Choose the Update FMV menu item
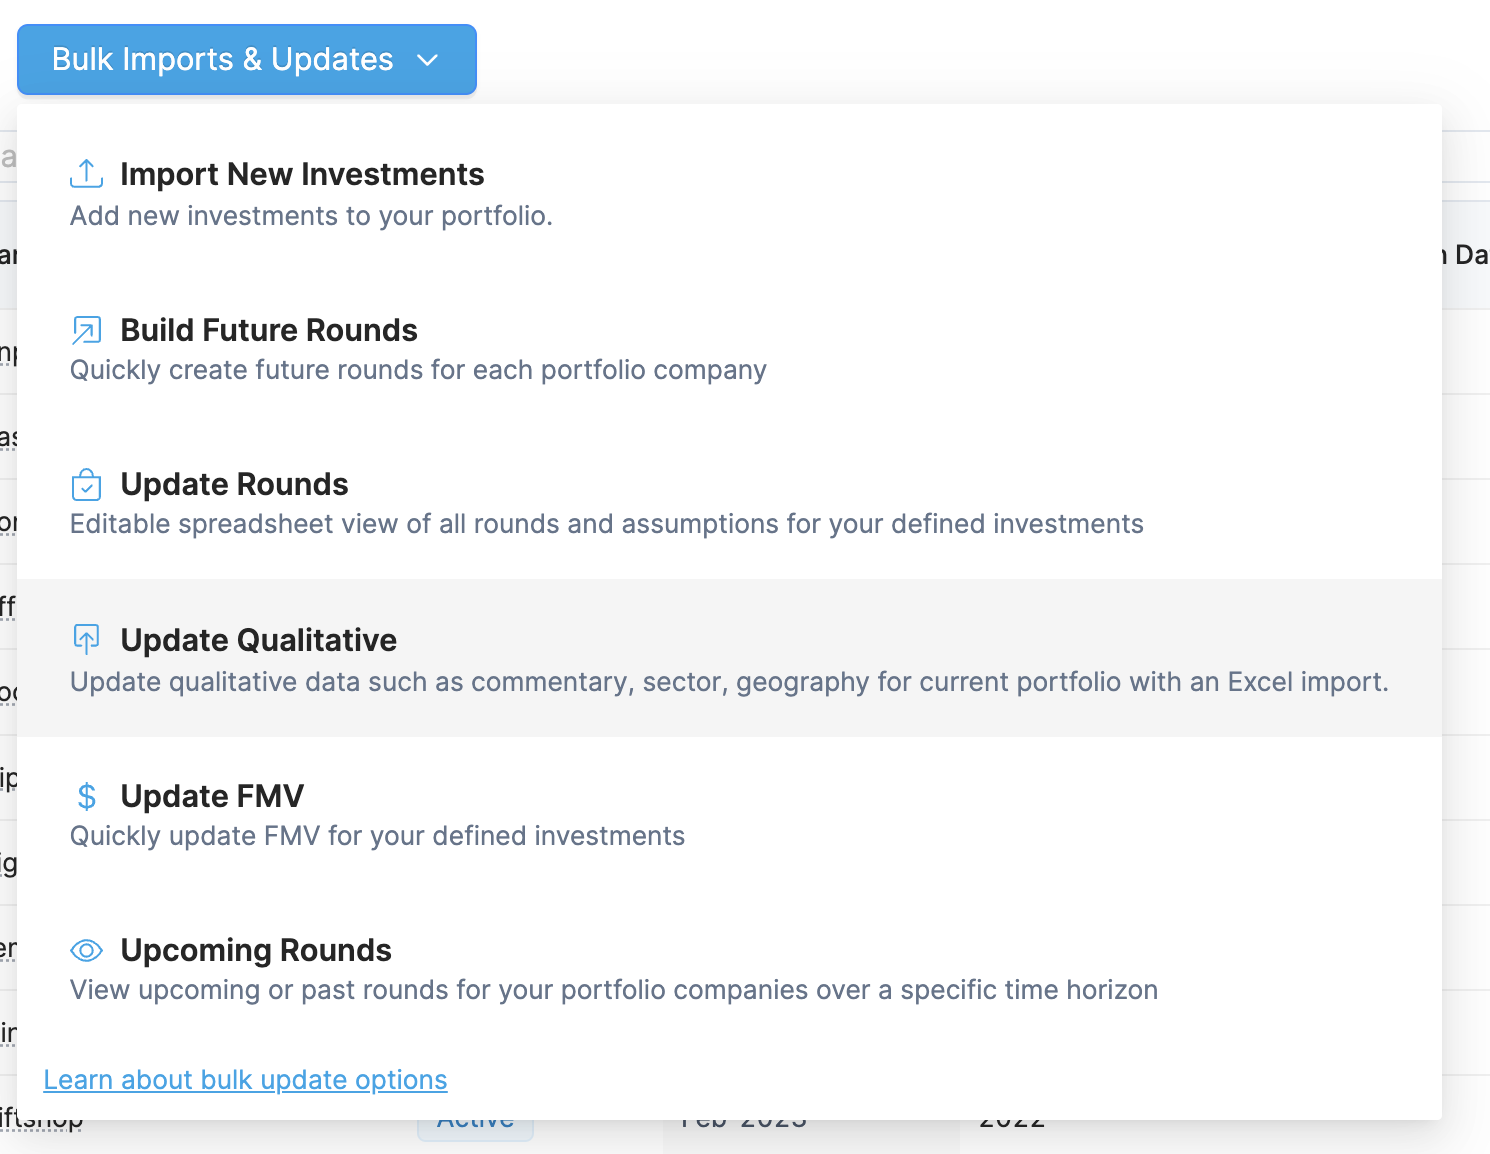Viewport: 1490px width, 1154px height. (212, 796)
